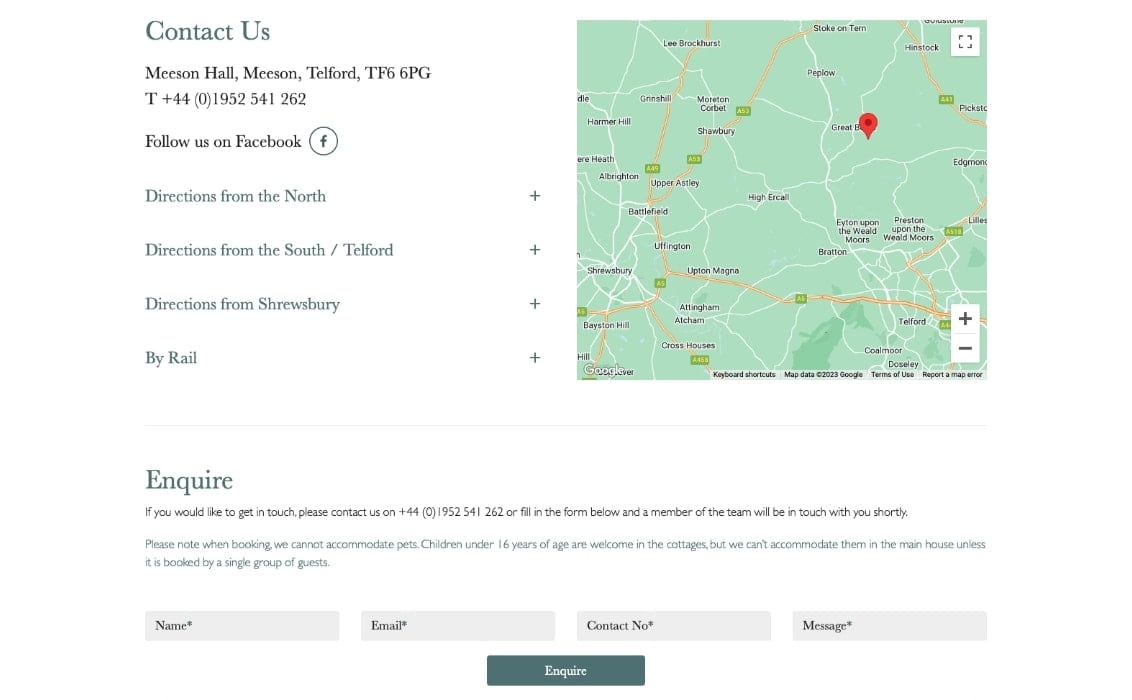Submit the Enquire button

pos(565,670)
